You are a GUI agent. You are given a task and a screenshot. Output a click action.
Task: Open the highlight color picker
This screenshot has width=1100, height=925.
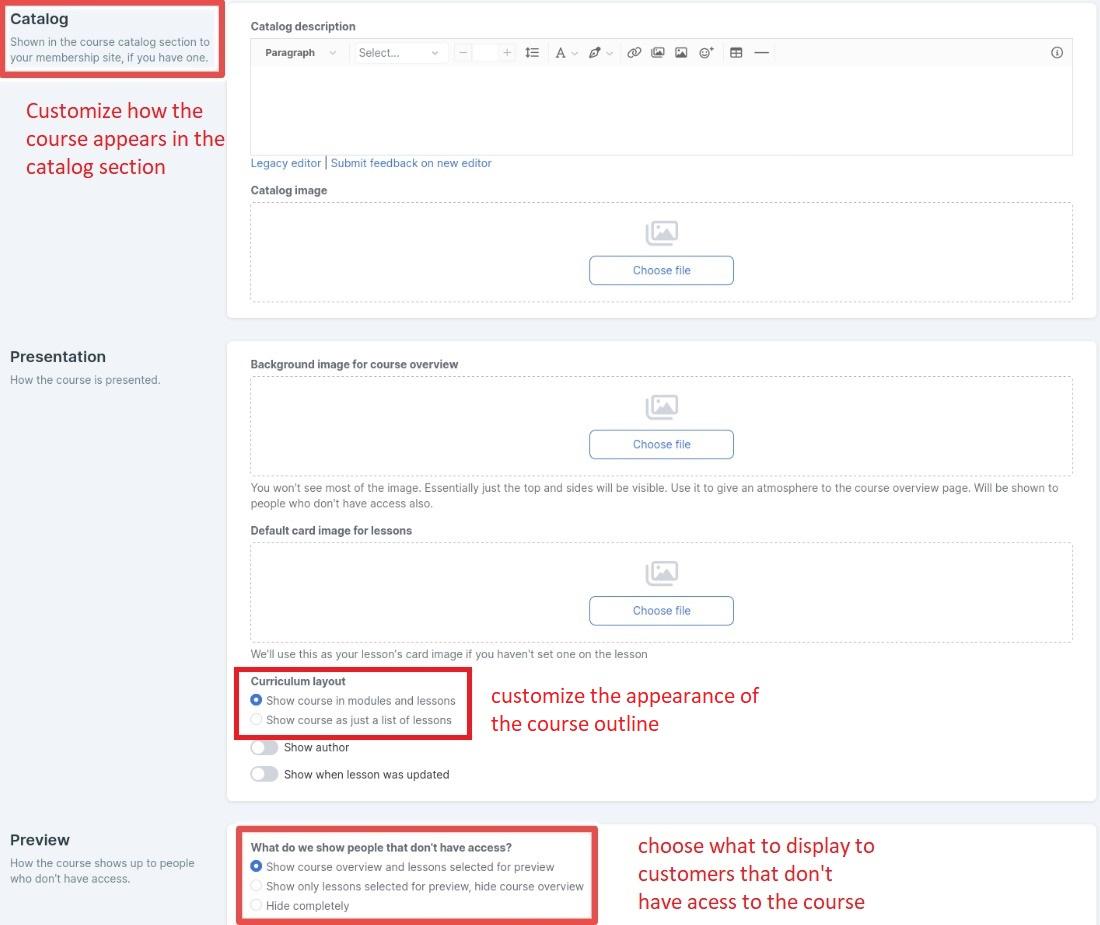[600, 53]
